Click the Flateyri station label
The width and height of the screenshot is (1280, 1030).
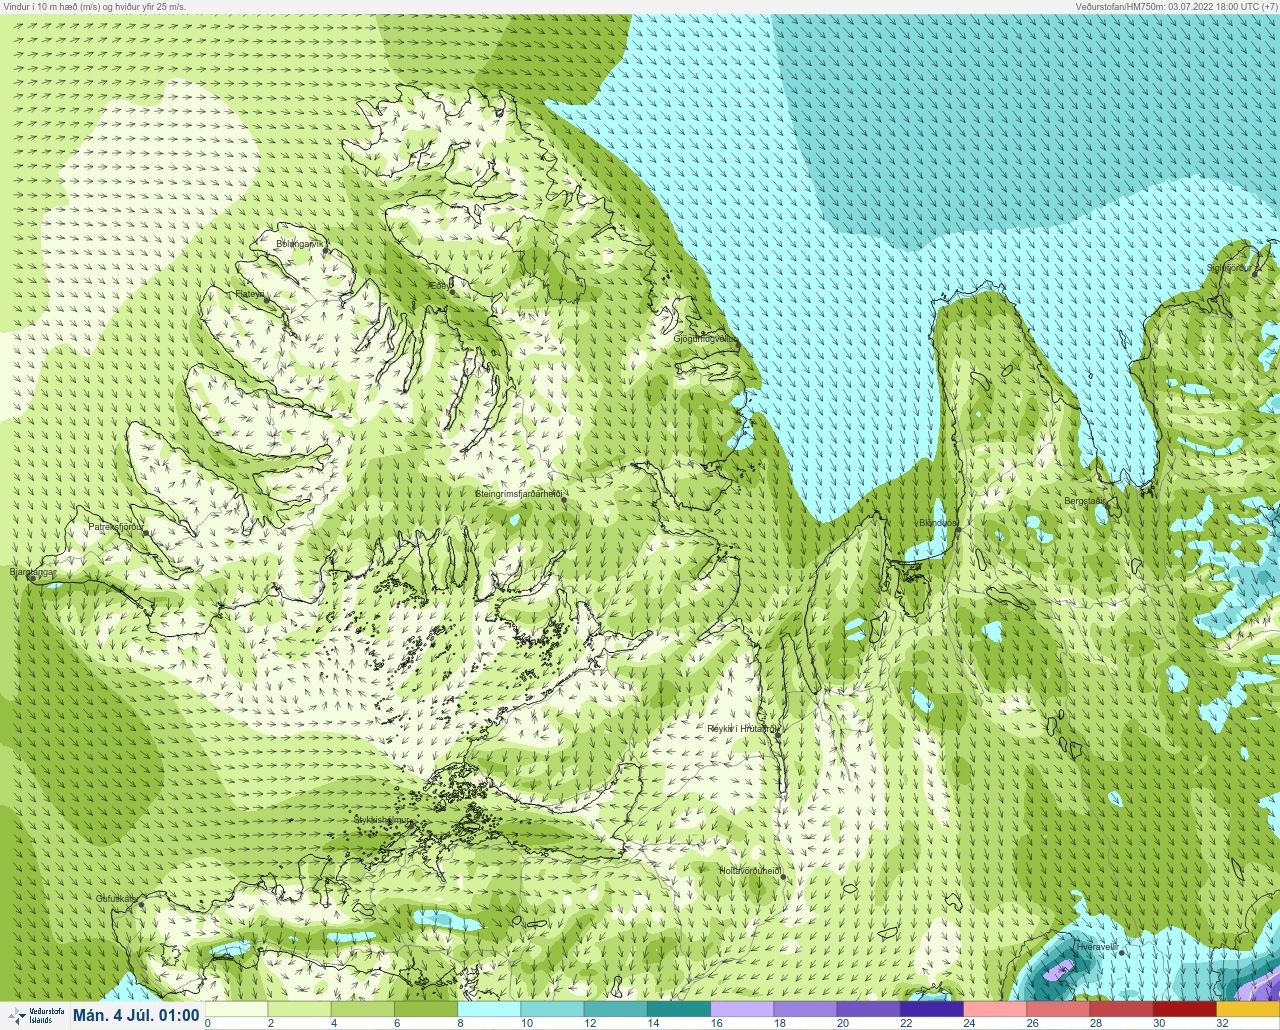tap(250, 294)
